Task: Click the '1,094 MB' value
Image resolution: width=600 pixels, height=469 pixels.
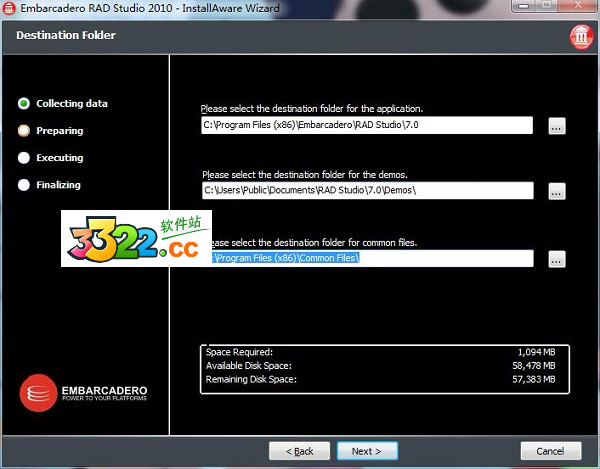Action: click(x=536, y=352)
